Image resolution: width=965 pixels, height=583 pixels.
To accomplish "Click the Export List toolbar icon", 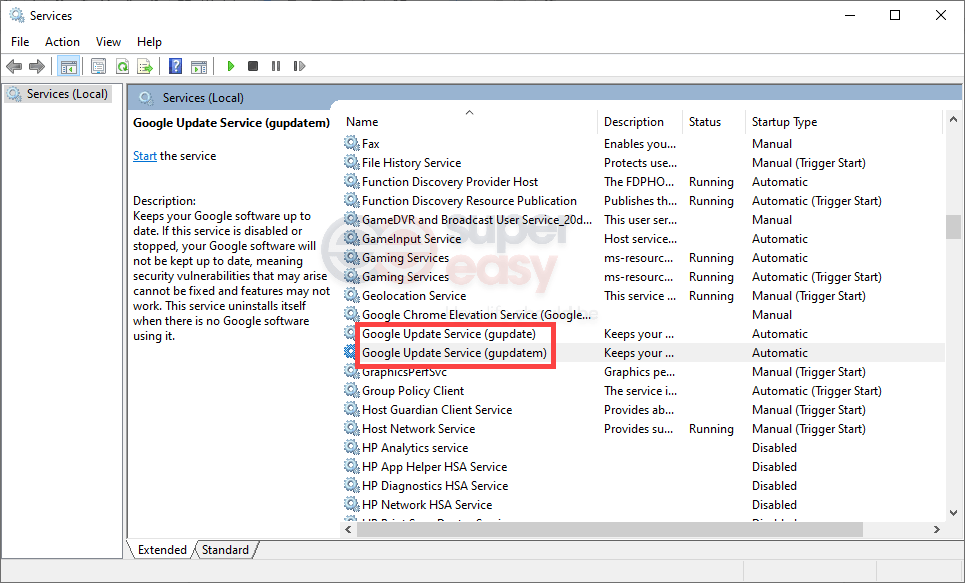I will pyautogui.click(x=145, y=66).
